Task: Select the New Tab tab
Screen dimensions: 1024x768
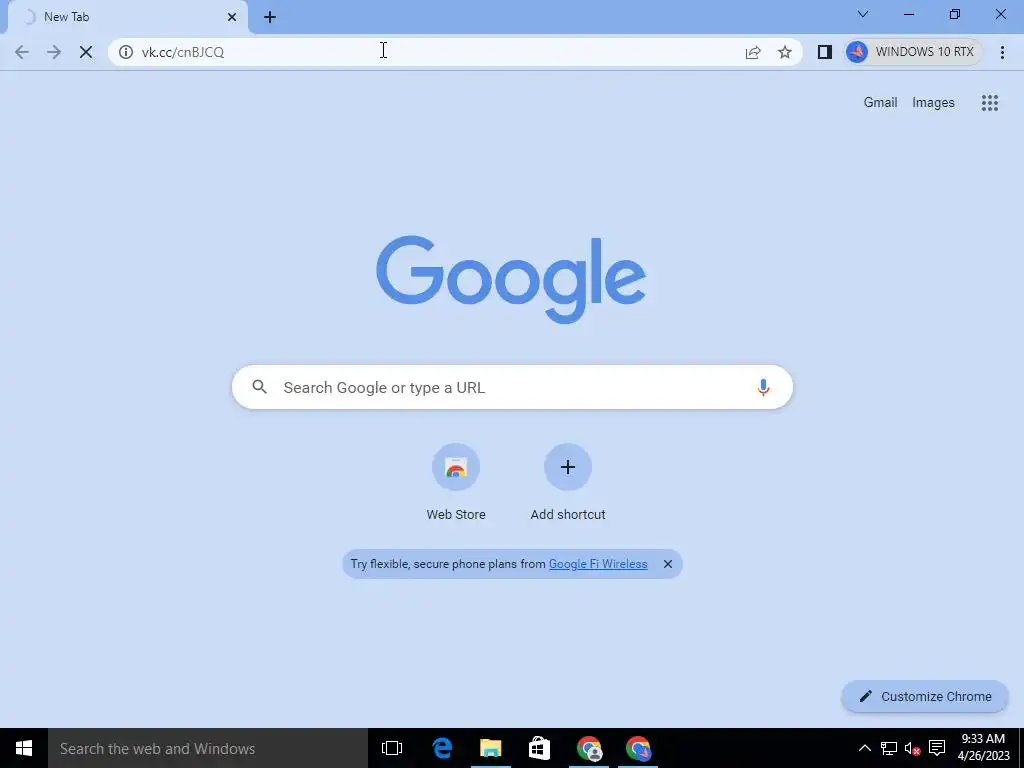Action: [127, 17]
